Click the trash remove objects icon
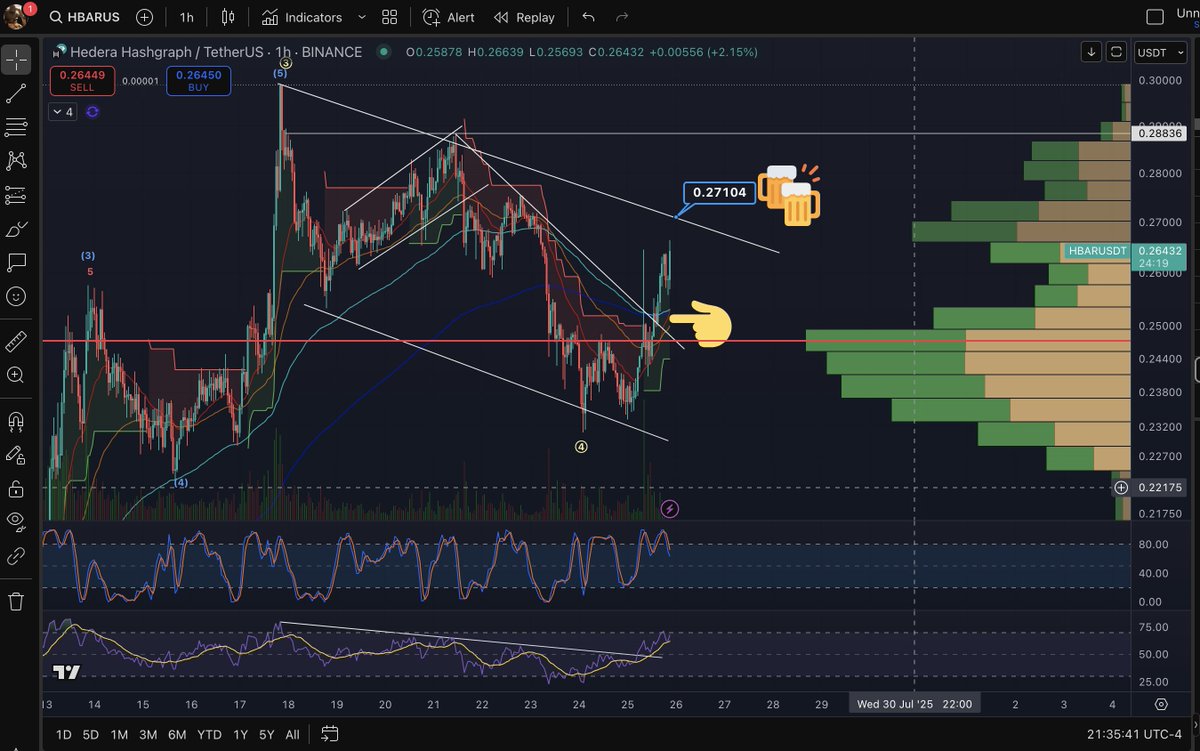This screenshot has height=751, width=1200. [16, 601]
